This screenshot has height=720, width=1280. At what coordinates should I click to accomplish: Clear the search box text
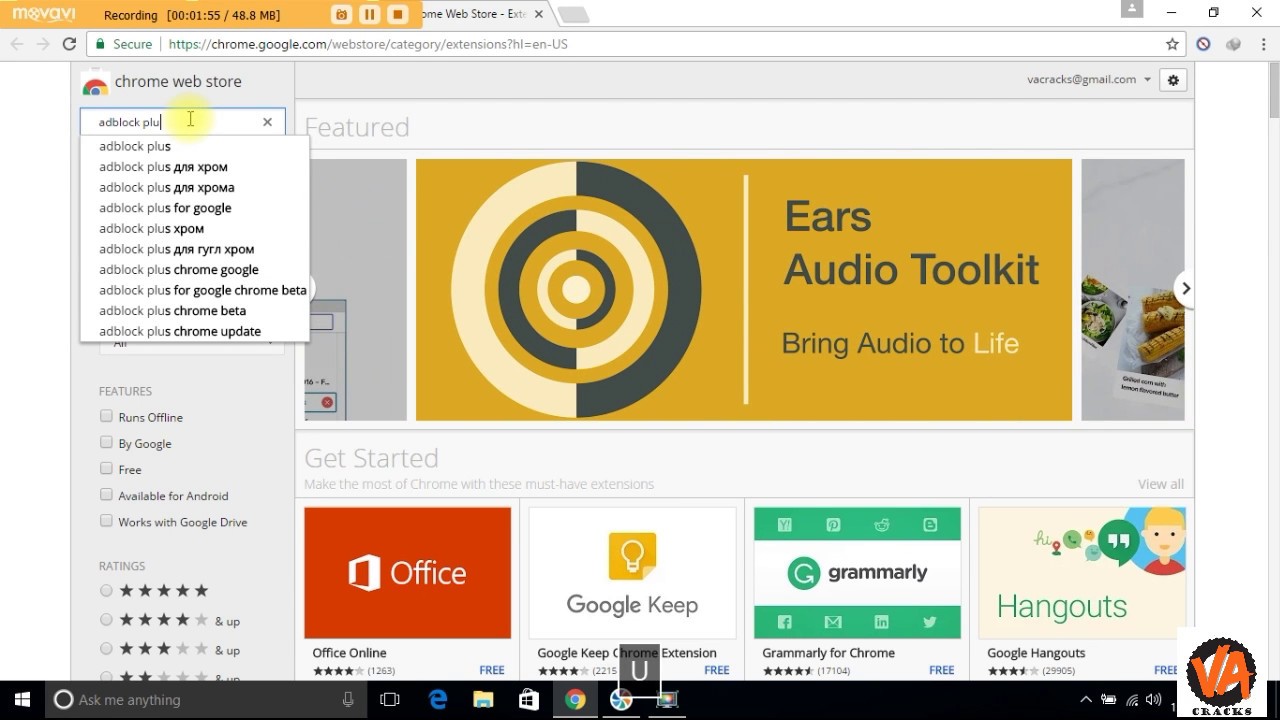267,122
